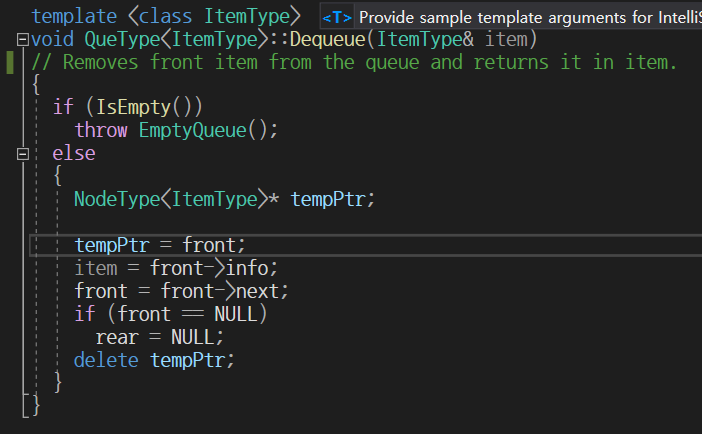This screenshot has height=434, width=702.
Task: Place the cursor in 'tempPtr = front;' line
Action: coord(160,245)
